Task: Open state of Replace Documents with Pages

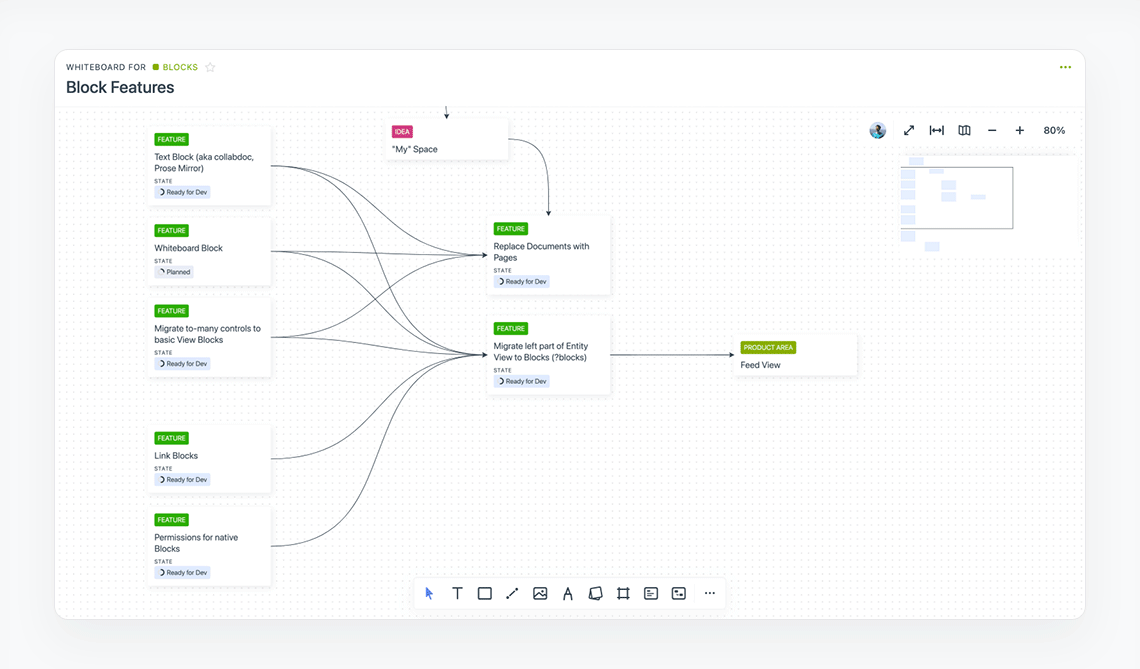Action: click(522, 281)
